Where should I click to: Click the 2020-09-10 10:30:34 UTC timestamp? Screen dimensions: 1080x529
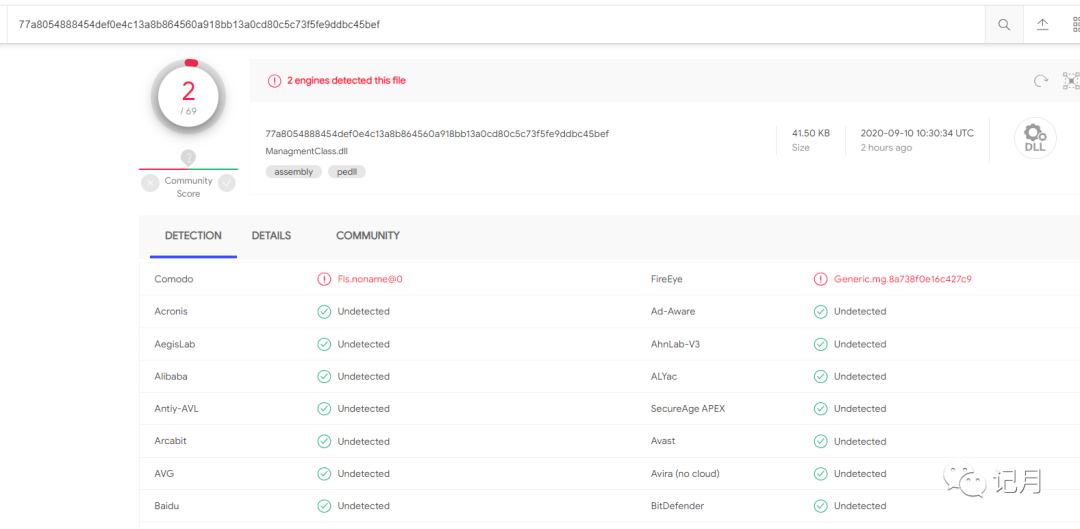[x=917, y=133]
